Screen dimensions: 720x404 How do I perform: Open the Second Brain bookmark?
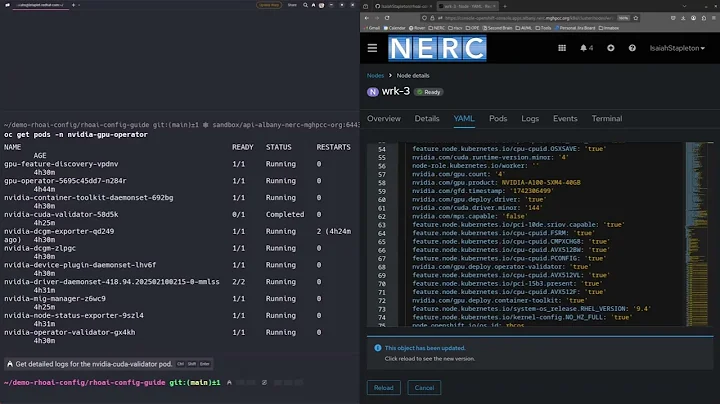(x=497, y=28)
